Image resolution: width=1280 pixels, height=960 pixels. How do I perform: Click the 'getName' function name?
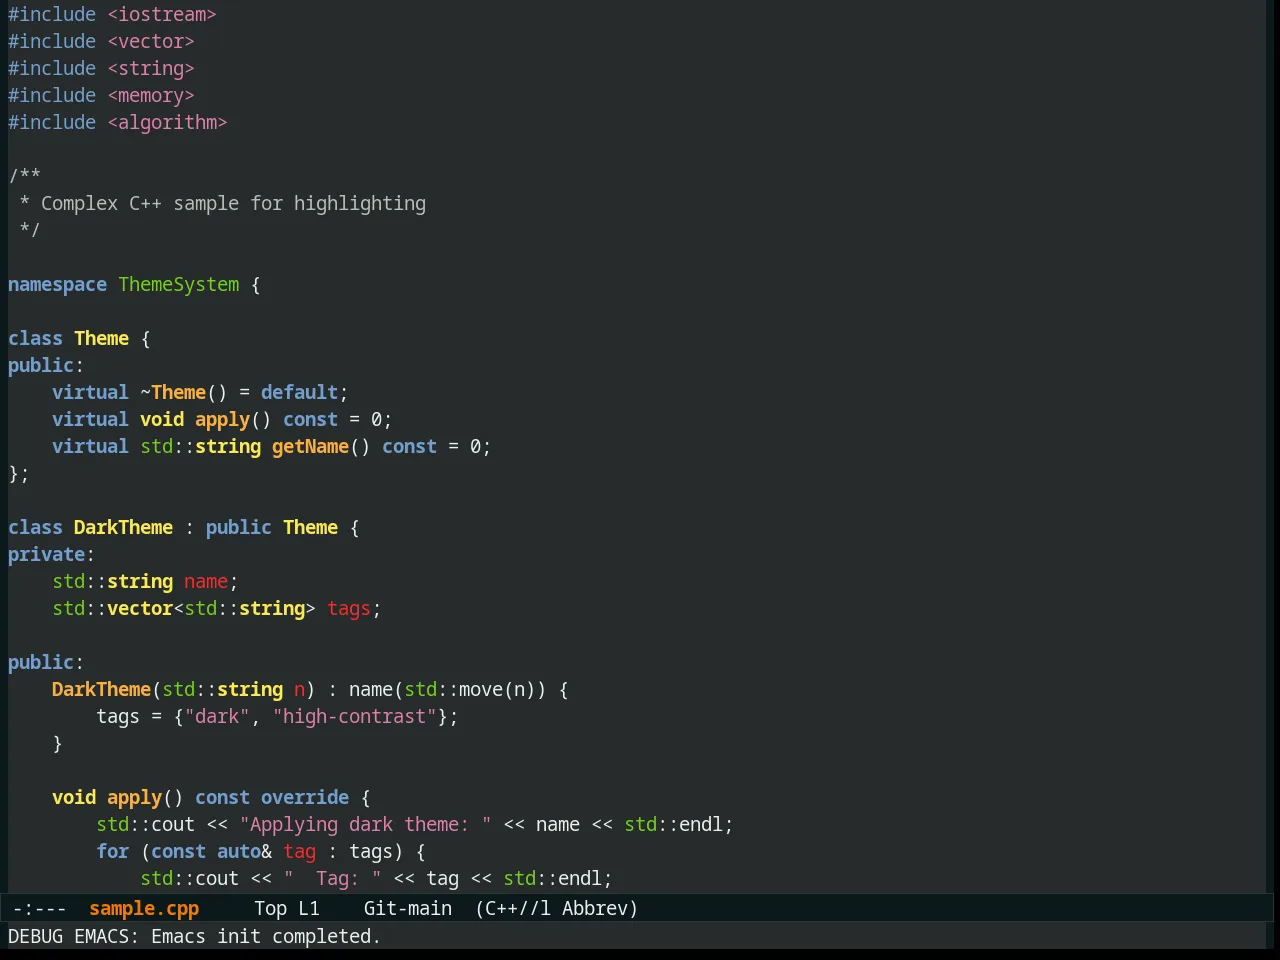click(310, 446)
